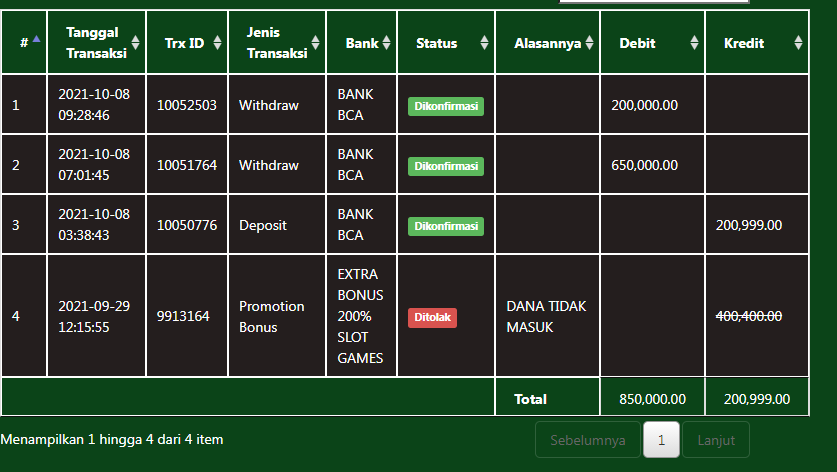Sort by row number column arrow
Image resolution: width=837 pixels, height=472 pixels.
tap(37, 40)
